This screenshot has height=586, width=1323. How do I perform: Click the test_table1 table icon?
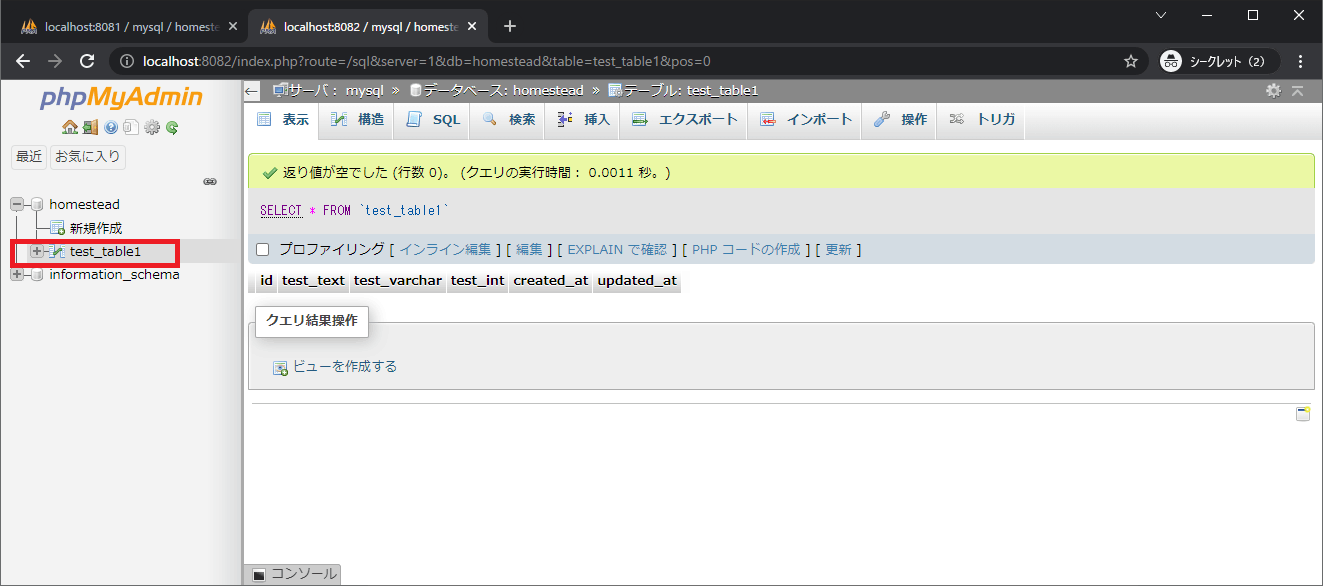(58, 251)
